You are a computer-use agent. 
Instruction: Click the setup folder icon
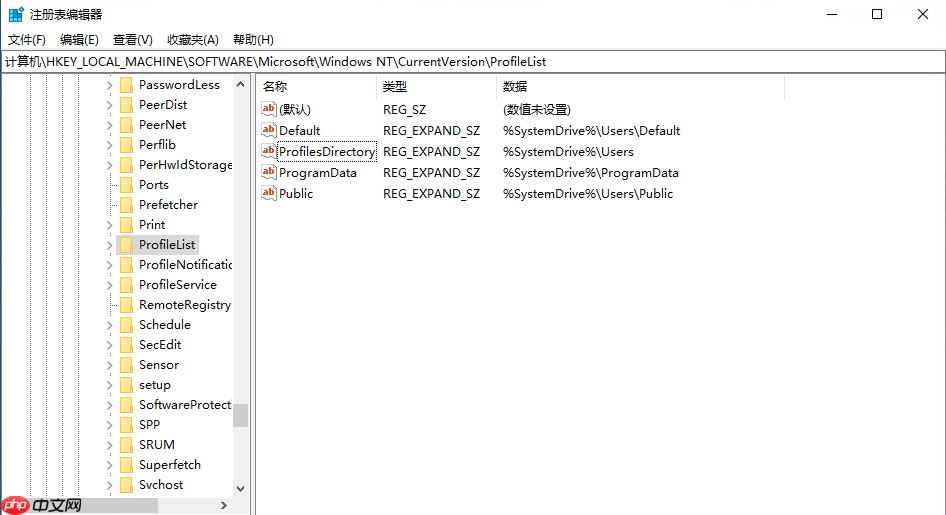pyautogui.click(x=126, y=385)
